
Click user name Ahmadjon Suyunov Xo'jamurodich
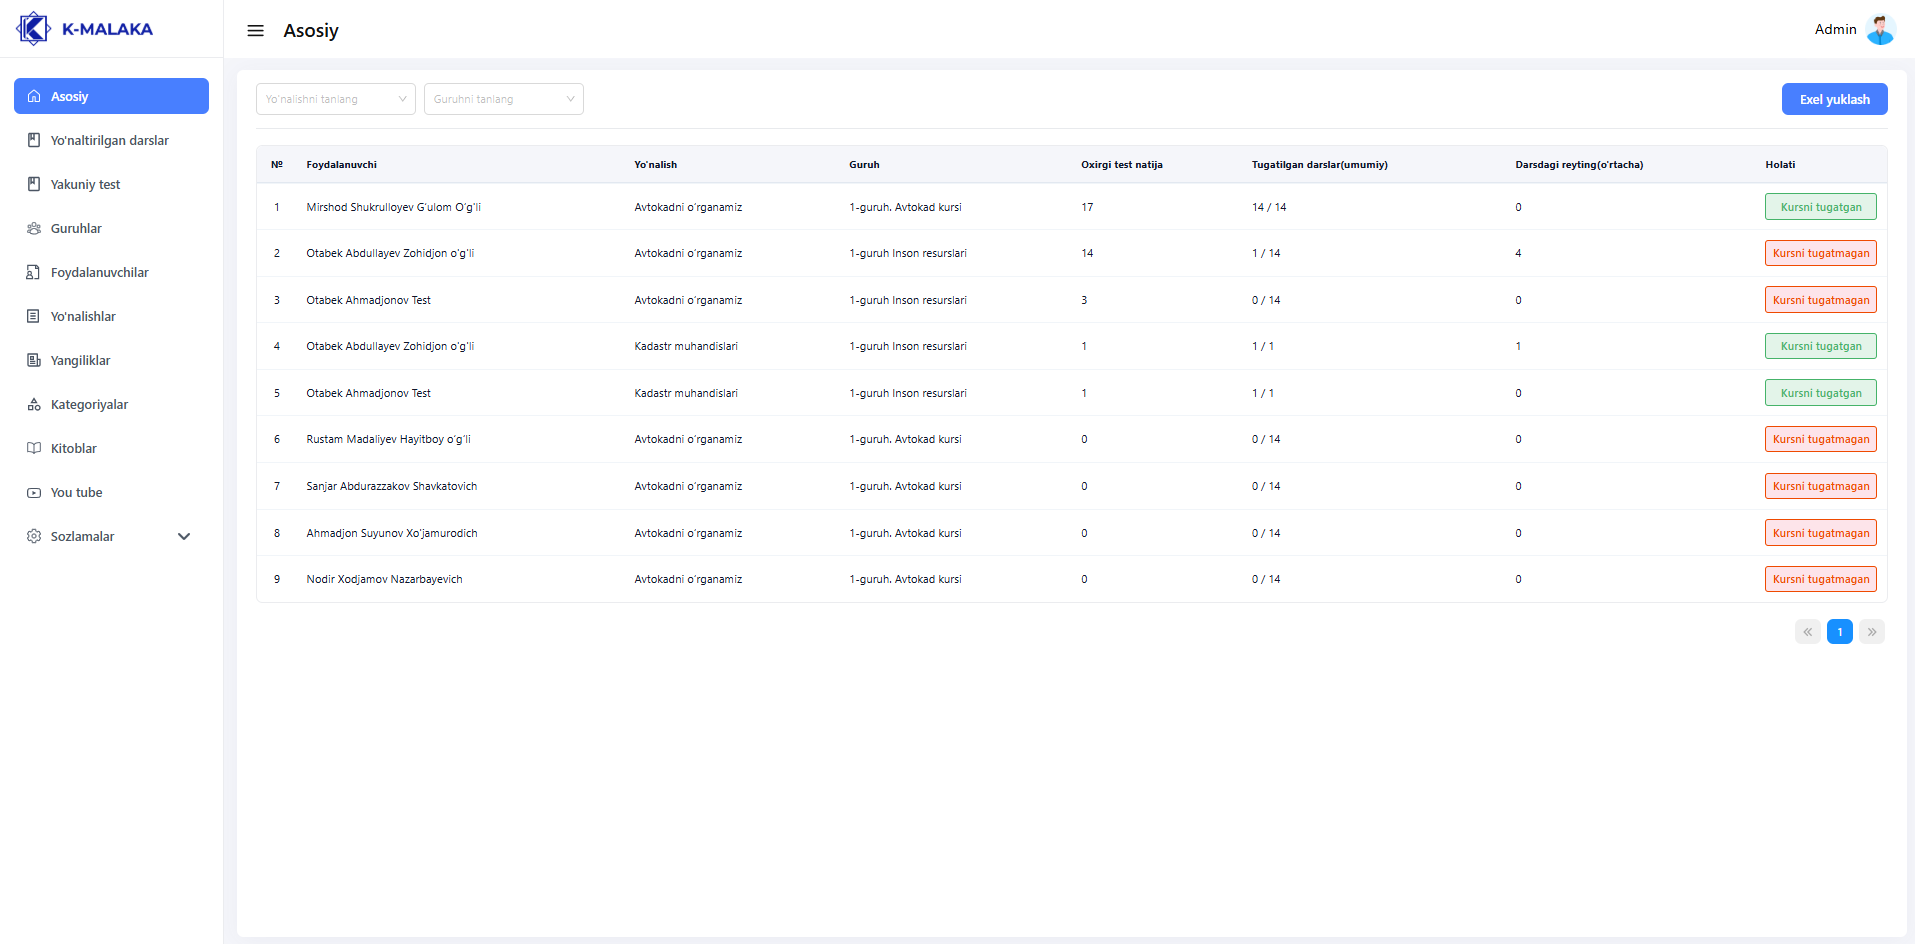tap(392, 533)
